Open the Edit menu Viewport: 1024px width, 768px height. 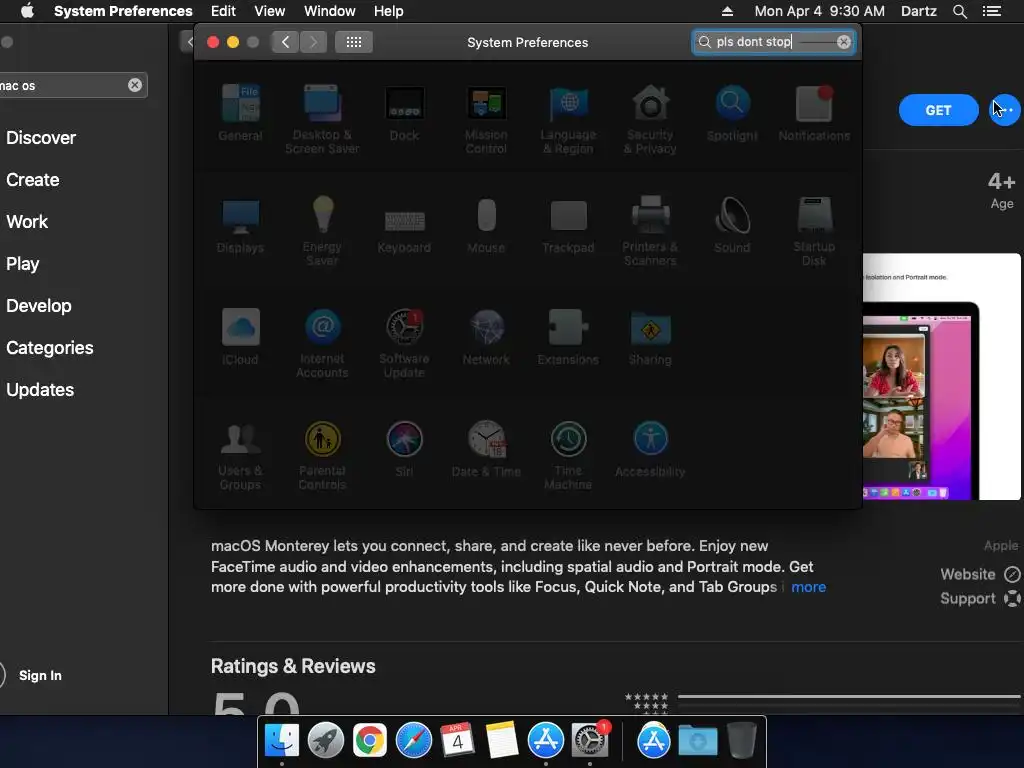pyautogui.click(x=223, y=11)
